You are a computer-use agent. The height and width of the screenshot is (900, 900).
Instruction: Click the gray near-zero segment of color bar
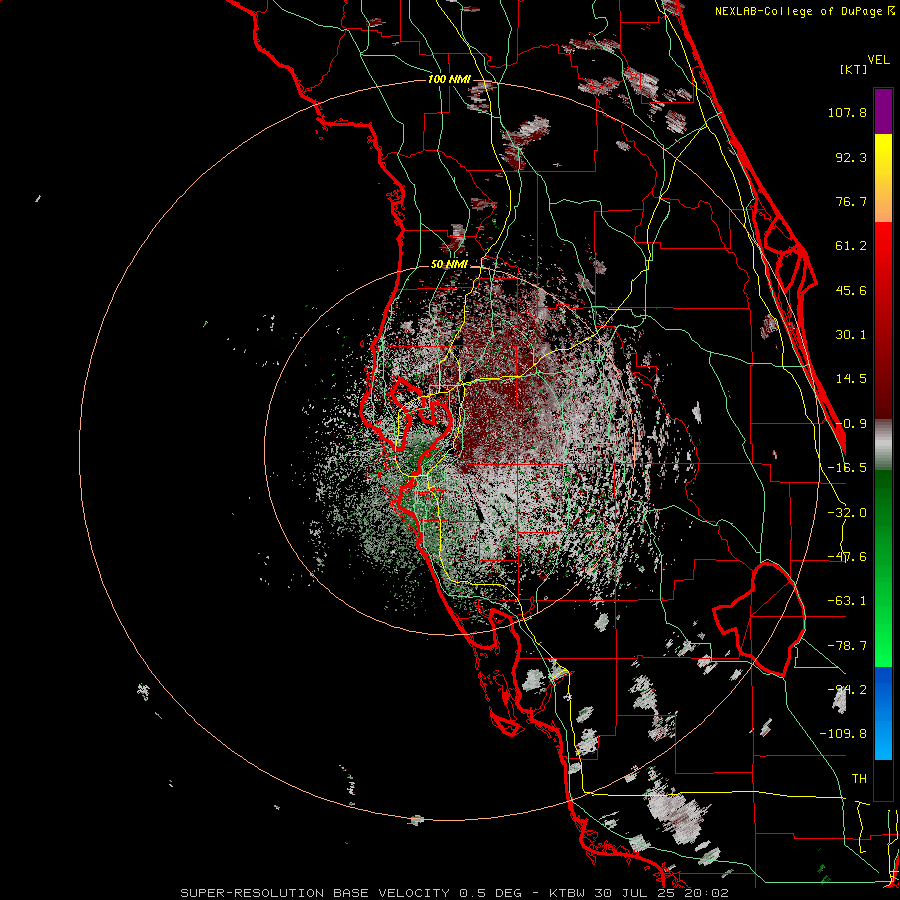coord(883,445)
